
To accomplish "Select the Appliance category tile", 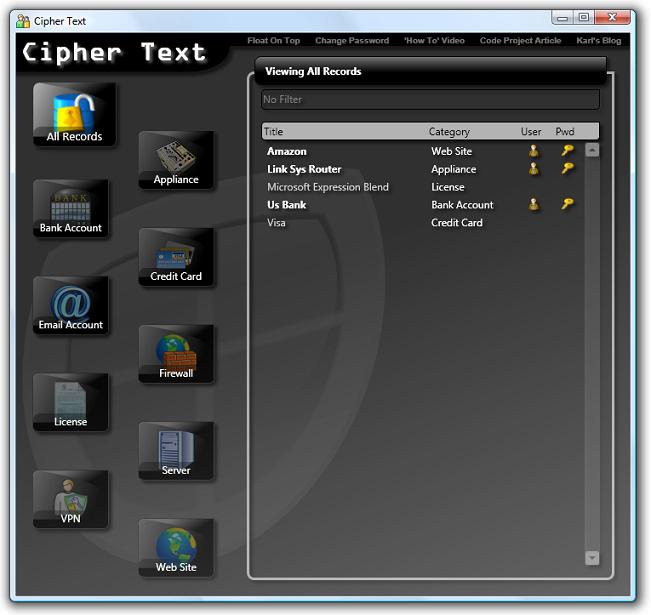I will point(176,160).
